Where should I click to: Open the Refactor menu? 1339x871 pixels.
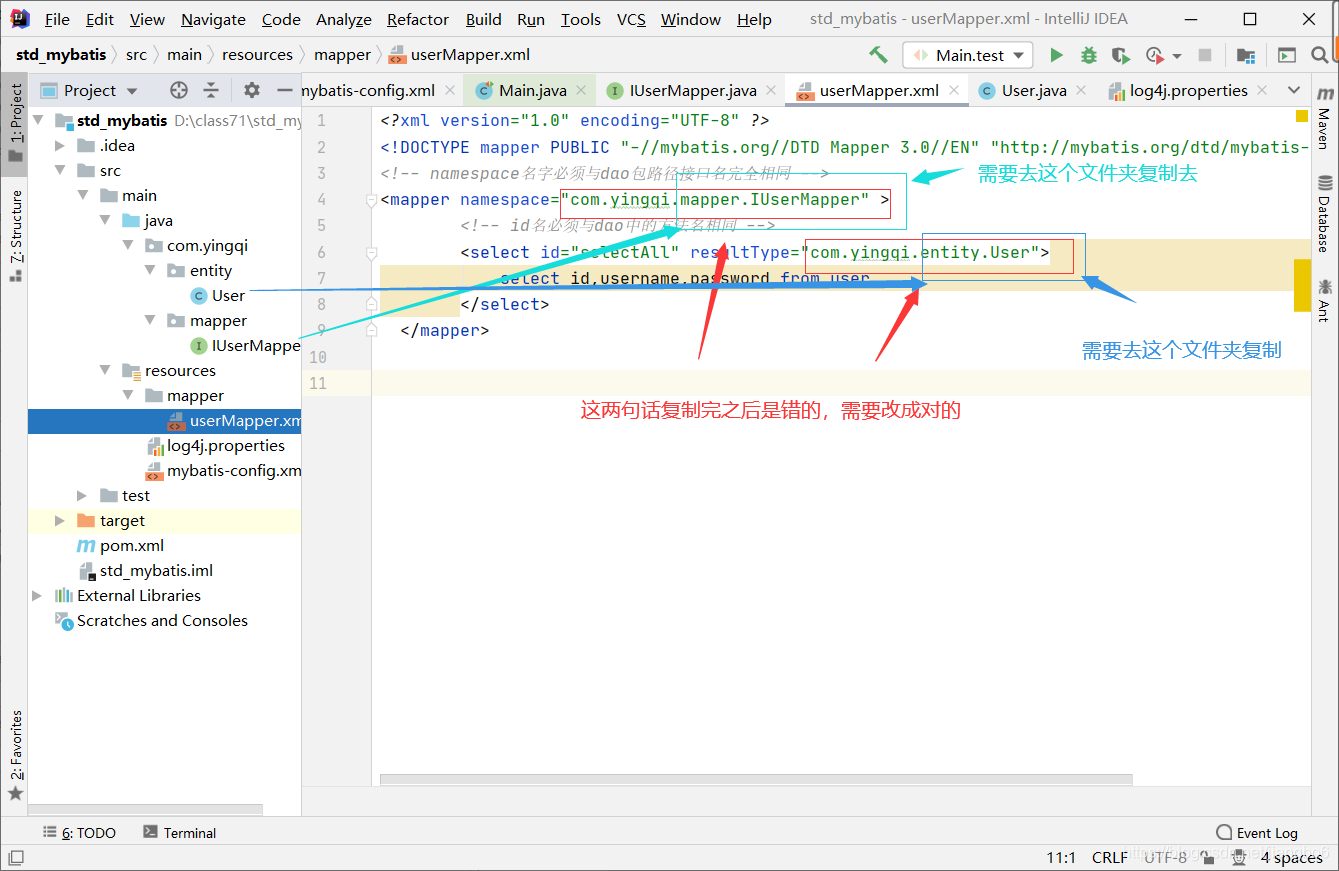(x=418, y=19)
